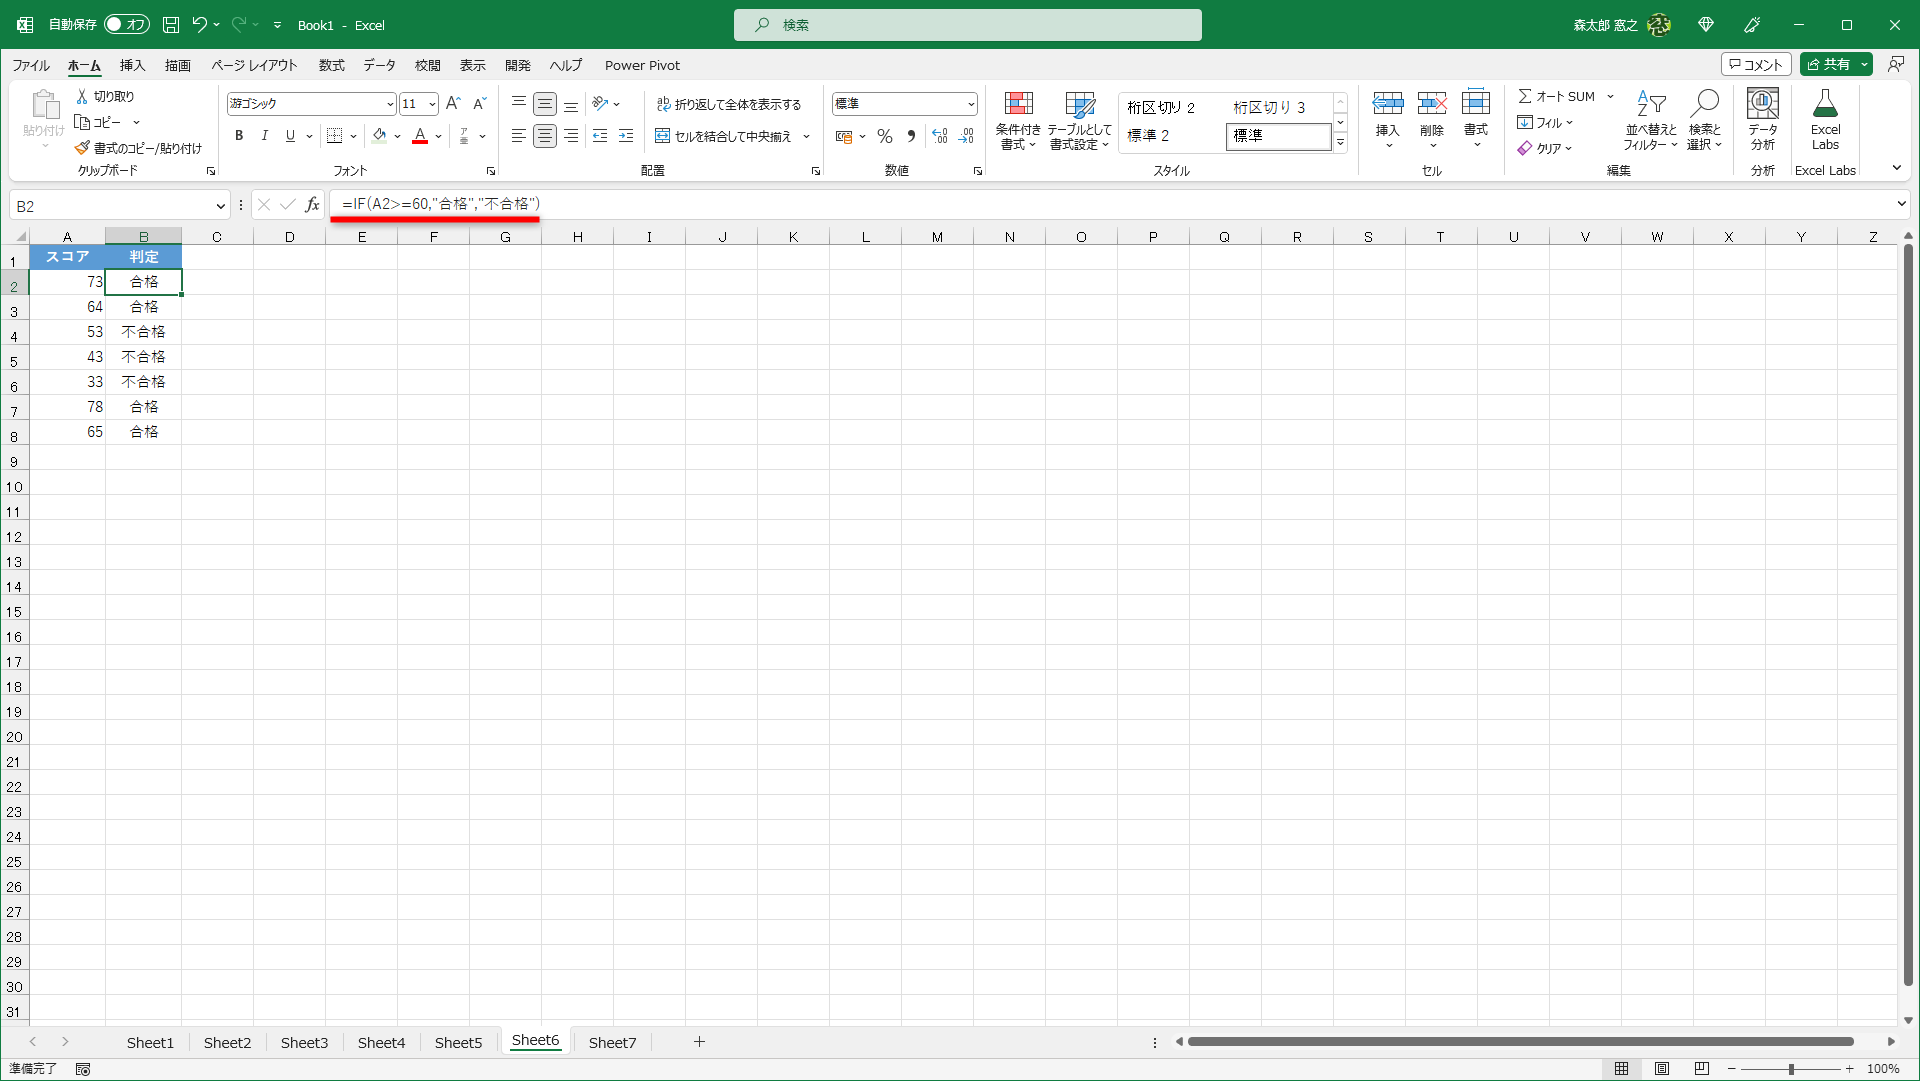Click the Percent Style icon
The image size is (1920, 1081).
click(x=885, y=136)
